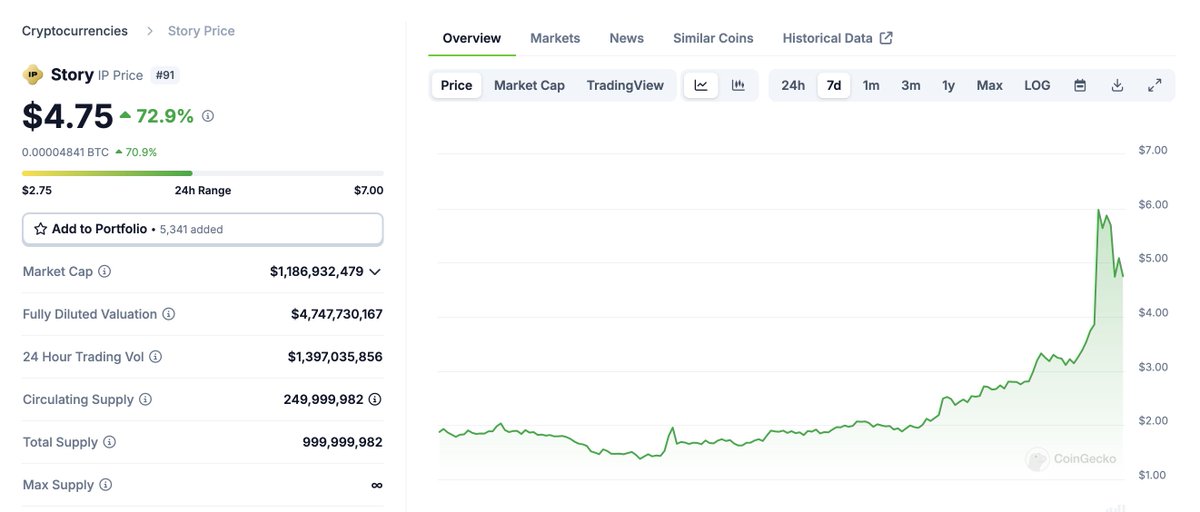Select the TradingView chart toggle
The image size is (1200, 512).
pos(625,85)
